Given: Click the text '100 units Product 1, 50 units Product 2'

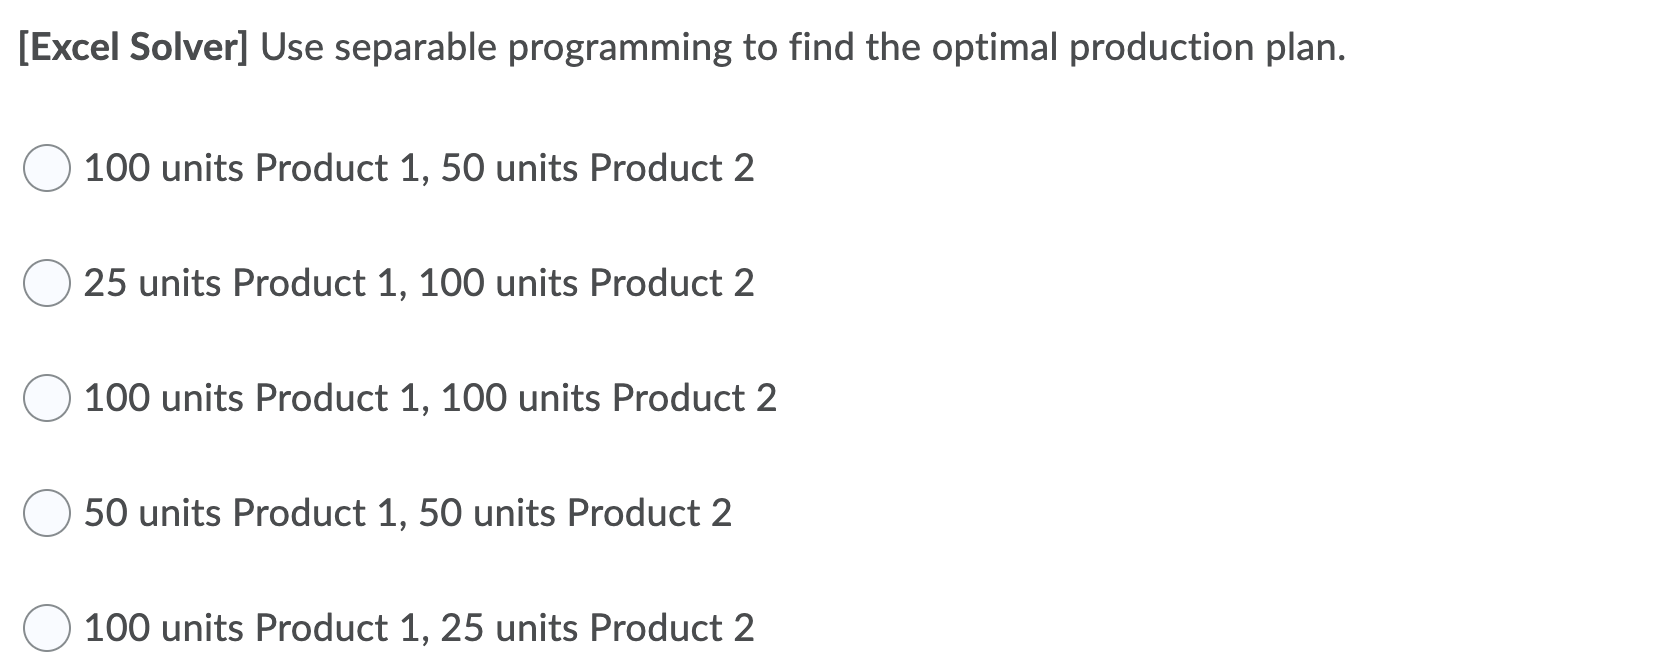Looking at the screenshot, I should pos(418,169).
